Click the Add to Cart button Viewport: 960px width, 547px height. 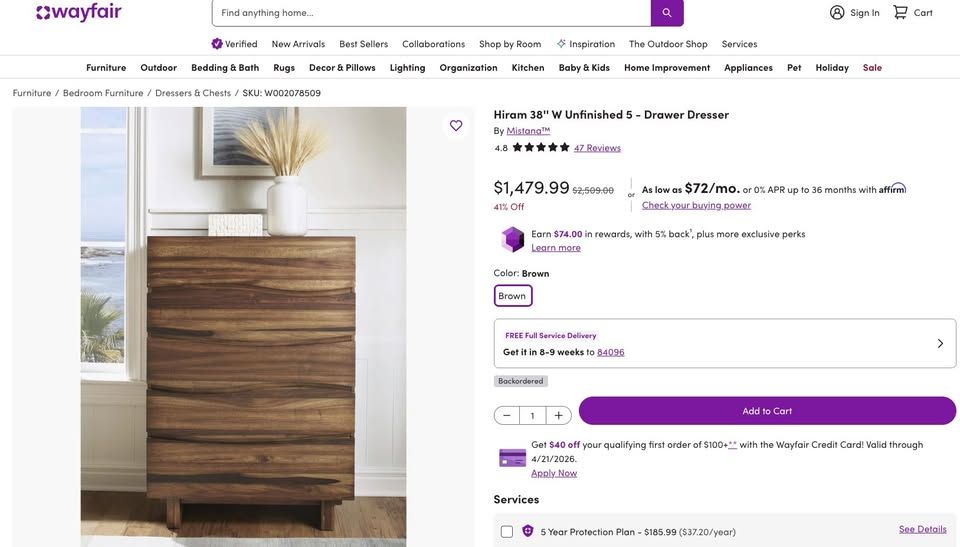(x=767, y=411)
